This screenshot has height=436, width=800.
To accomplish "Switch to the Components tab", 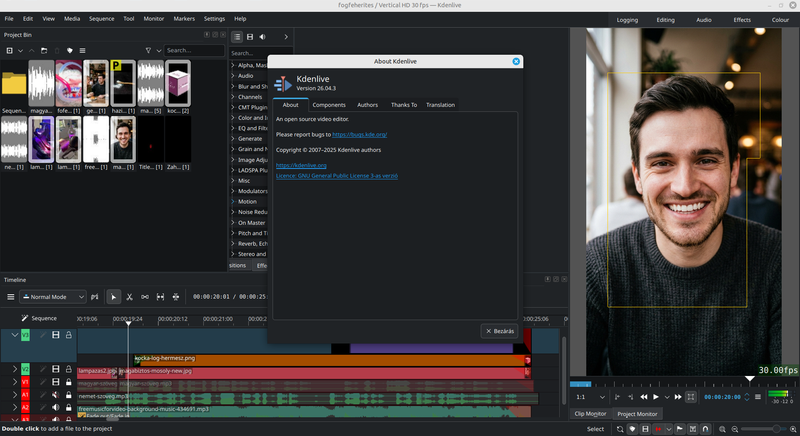I will coord(329,105).
